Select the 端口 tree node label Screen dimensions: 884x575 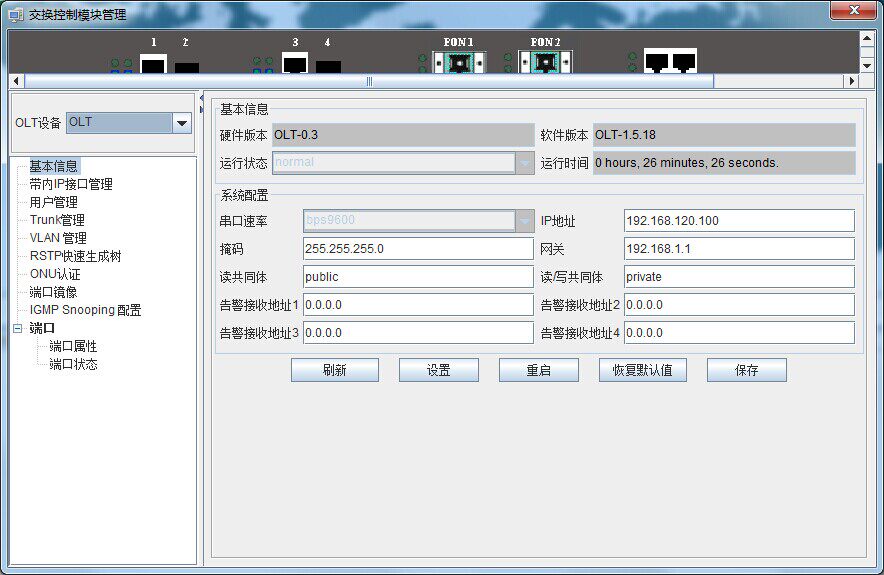[x=42, y=328]
